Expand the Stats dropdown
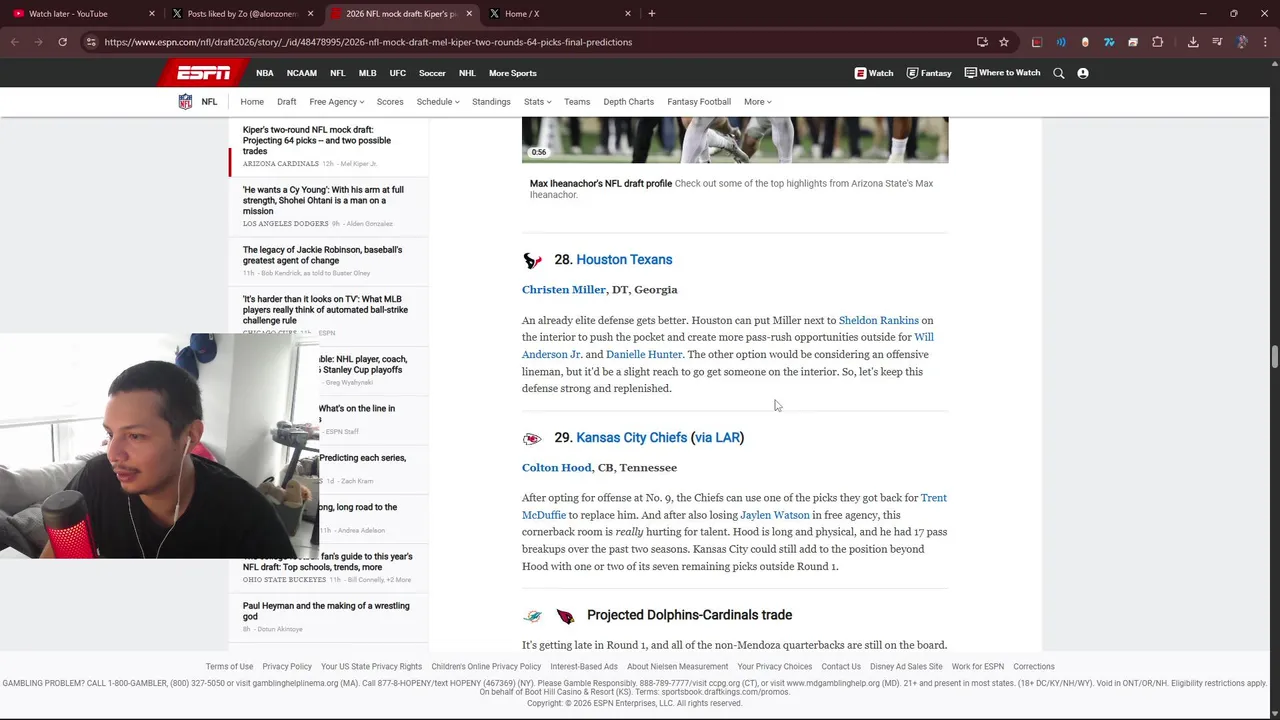This screenshot has height=720, width=1280. point(538,102)
